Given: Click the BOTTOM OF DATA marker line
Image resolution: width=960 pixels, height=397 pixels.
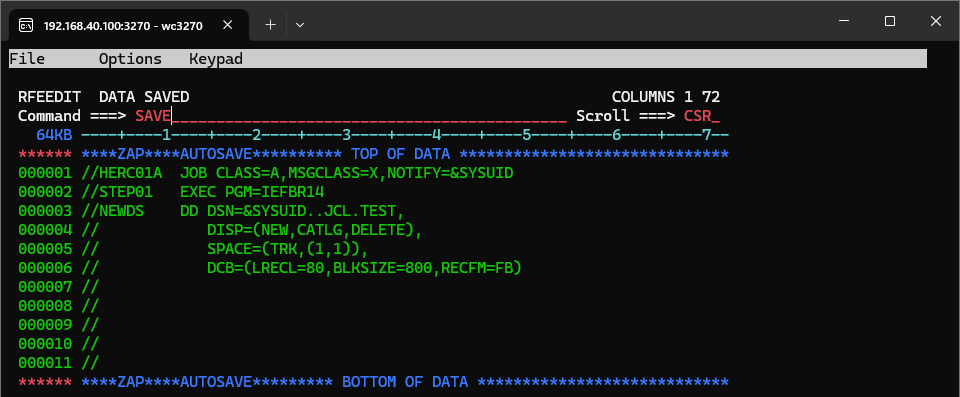Looking at the screenshot, I should (x=405, y=382).
